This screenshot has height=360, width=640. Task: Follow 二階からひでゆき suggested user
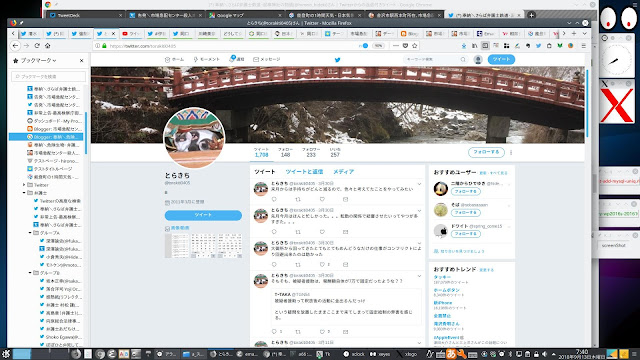(466, 191)
